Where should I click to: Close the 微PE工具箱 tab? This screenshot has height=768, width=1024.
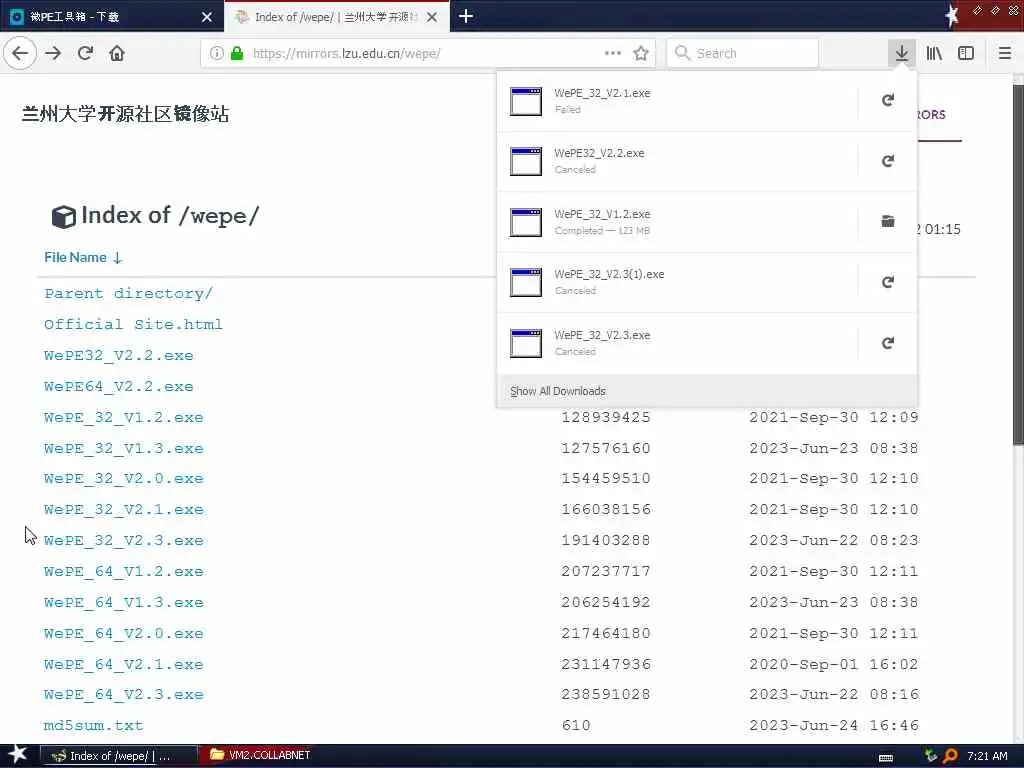click(x=207, y=17)
